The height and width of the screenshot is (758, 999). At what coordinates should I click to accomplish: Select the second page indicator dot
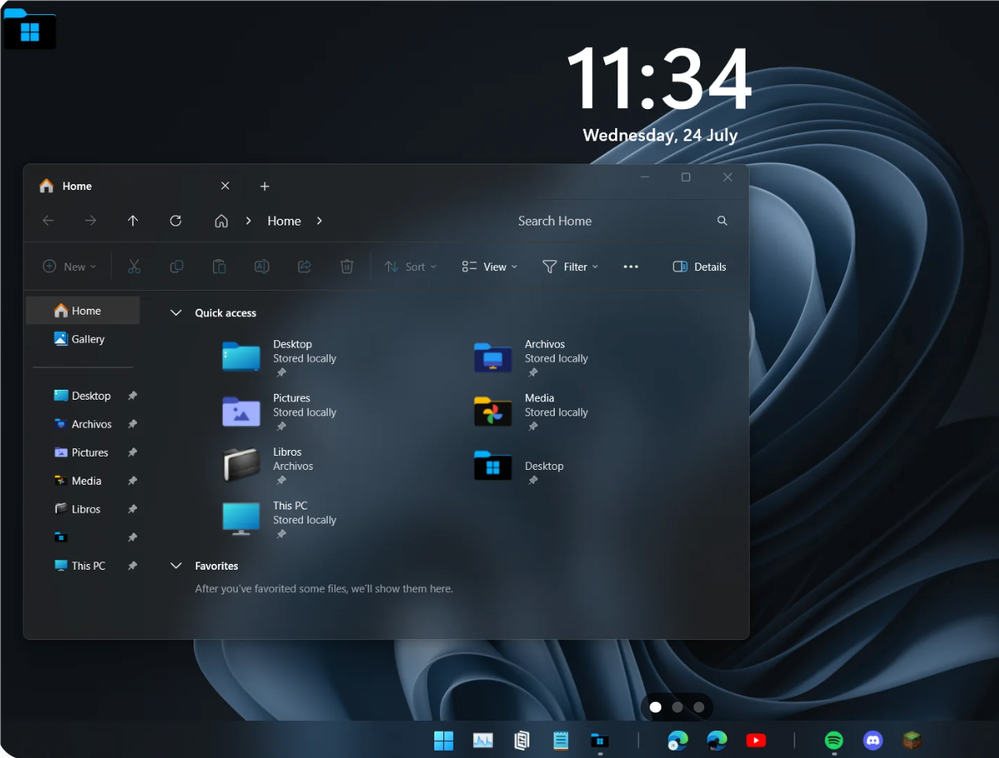(x=677, y=707)
